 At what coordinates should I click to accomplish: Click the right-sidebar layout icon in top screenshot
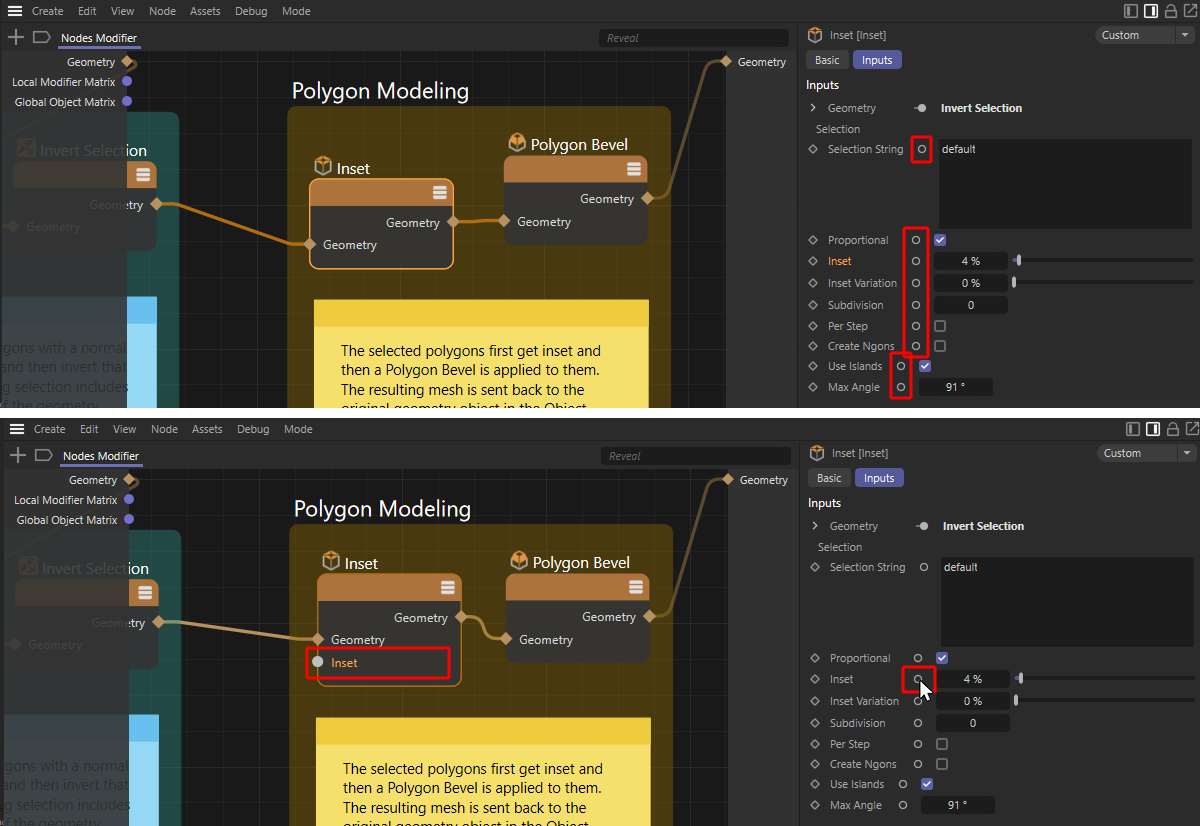[1151, 11]
